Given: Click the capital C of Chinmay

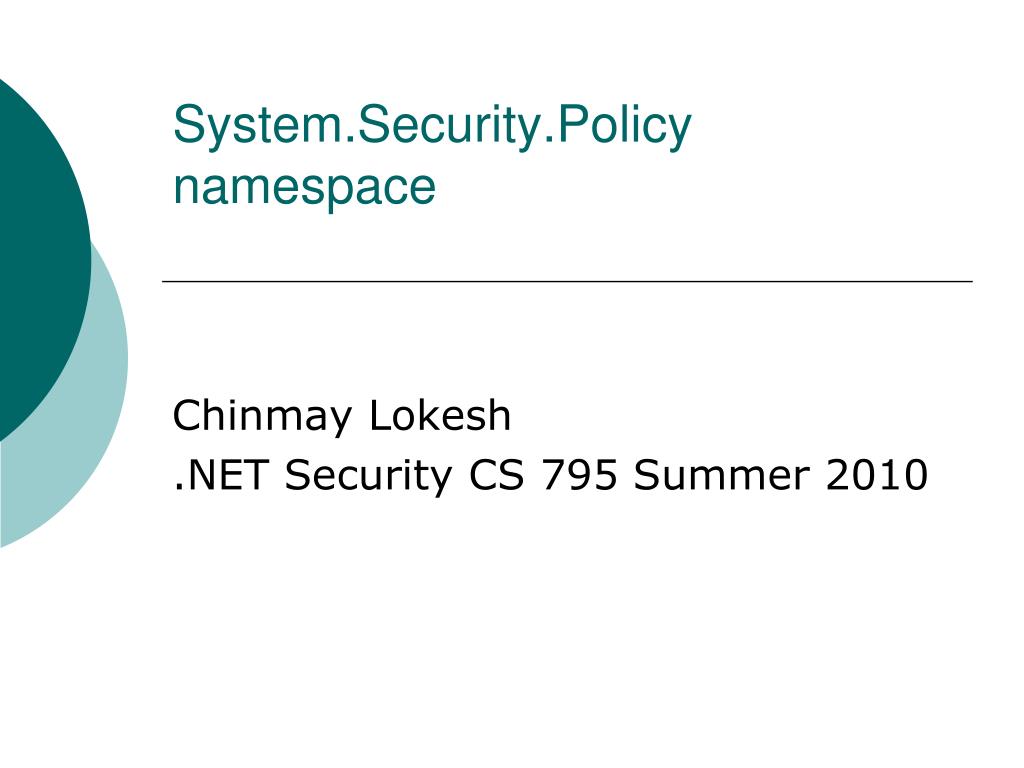Looking at the screenshot, I should (188, 415).
